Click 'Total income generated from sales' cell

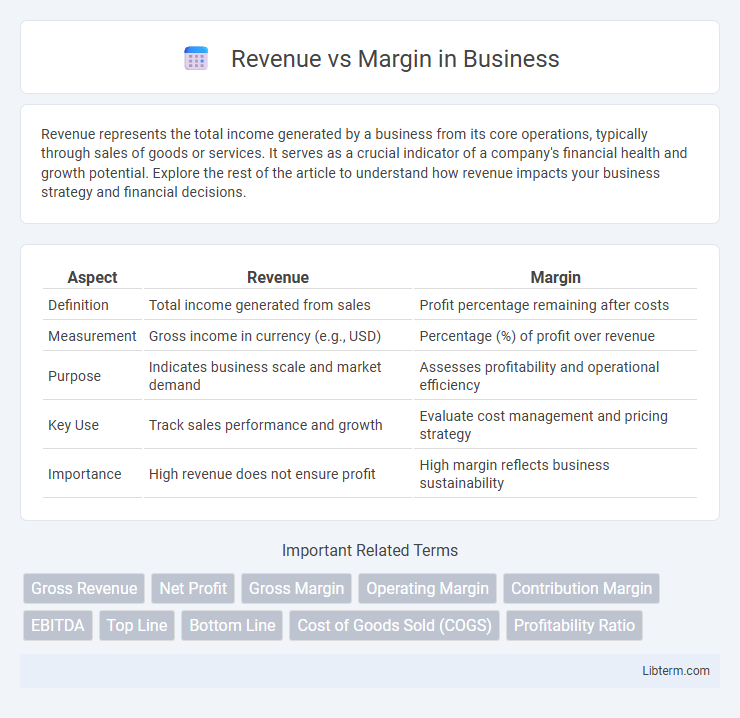[278, 305]
